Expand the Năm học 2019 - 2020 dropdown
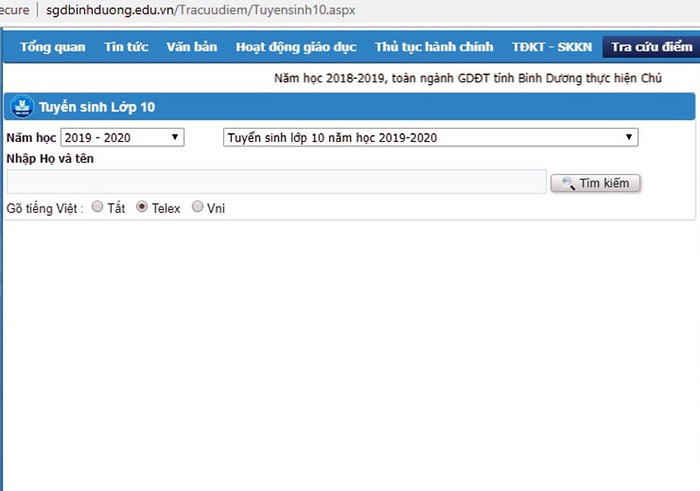Screen dimensions: 700x491 (x=122, y=137)
